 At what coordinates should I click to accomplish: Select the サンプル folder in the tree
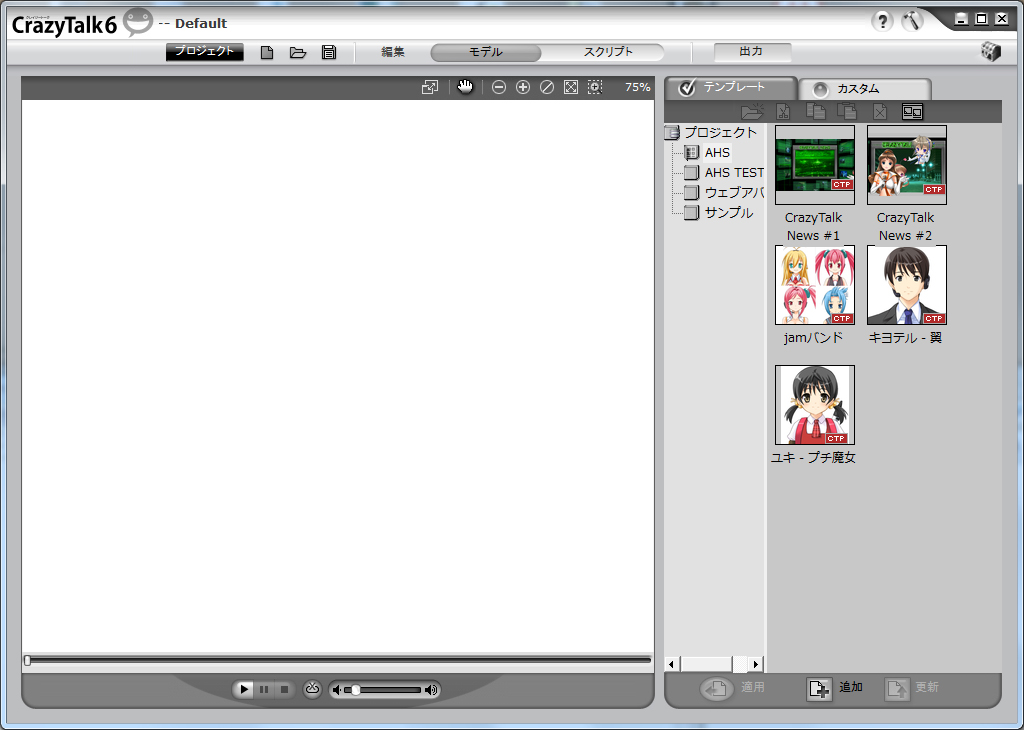(x=728, y=213)
